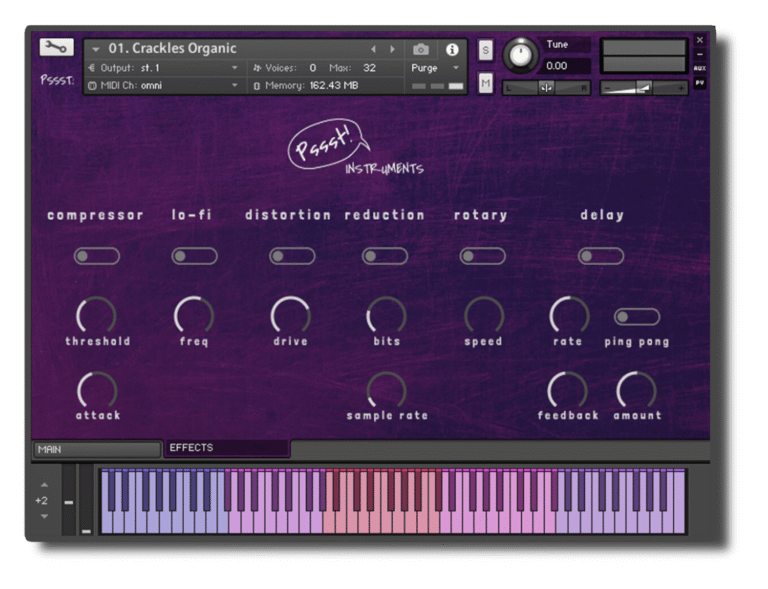Toggle the AUX button
The width and height of the screenshot is (768, 589).
tap(699, 68)
